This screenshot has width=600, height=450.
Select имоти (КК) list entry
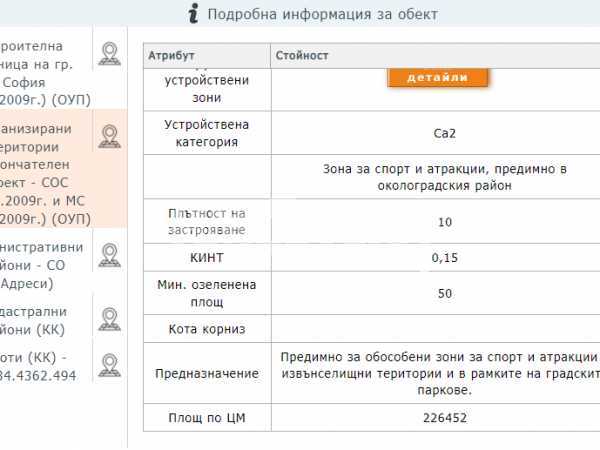45,366
